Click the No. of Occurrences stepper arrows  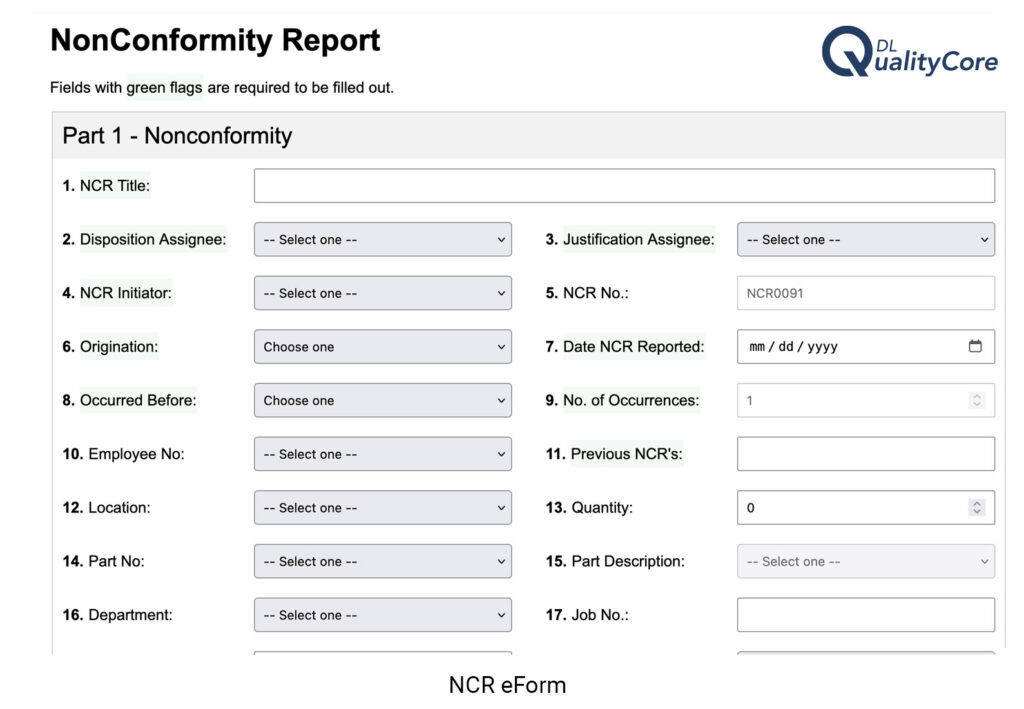(x=976, y=400)
